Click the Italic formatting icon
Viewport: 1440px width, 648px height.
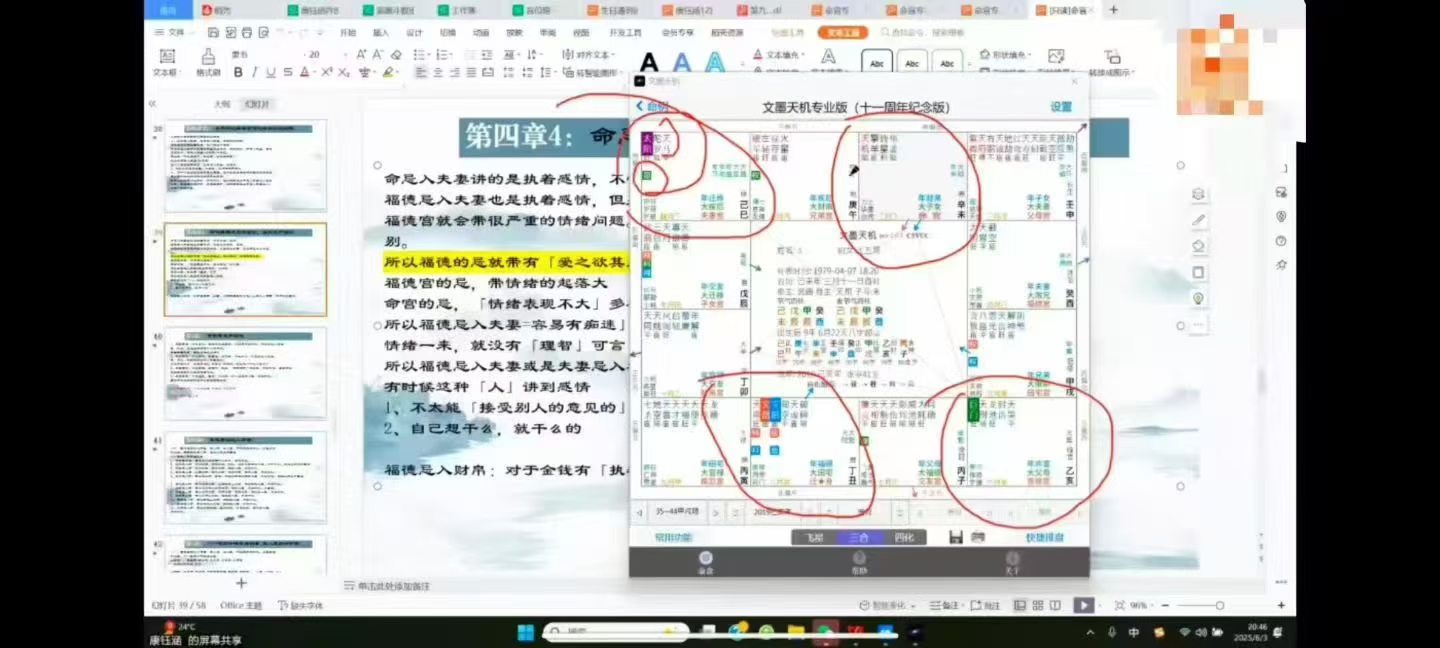[255, 72]
